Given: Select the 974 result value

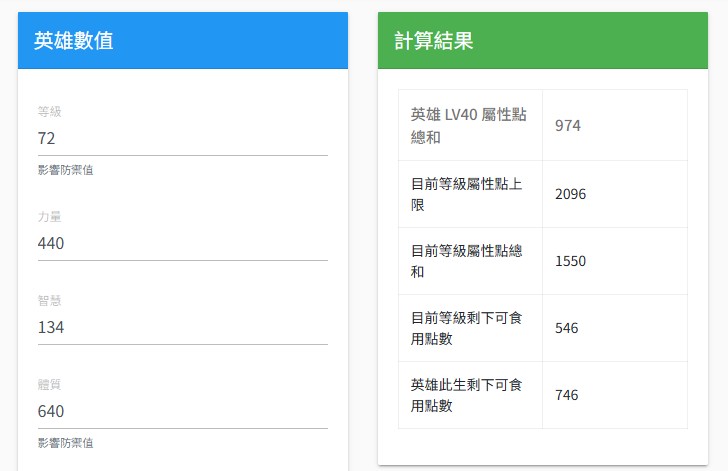Looking at the screenshot, I should (x=568, y=126).
